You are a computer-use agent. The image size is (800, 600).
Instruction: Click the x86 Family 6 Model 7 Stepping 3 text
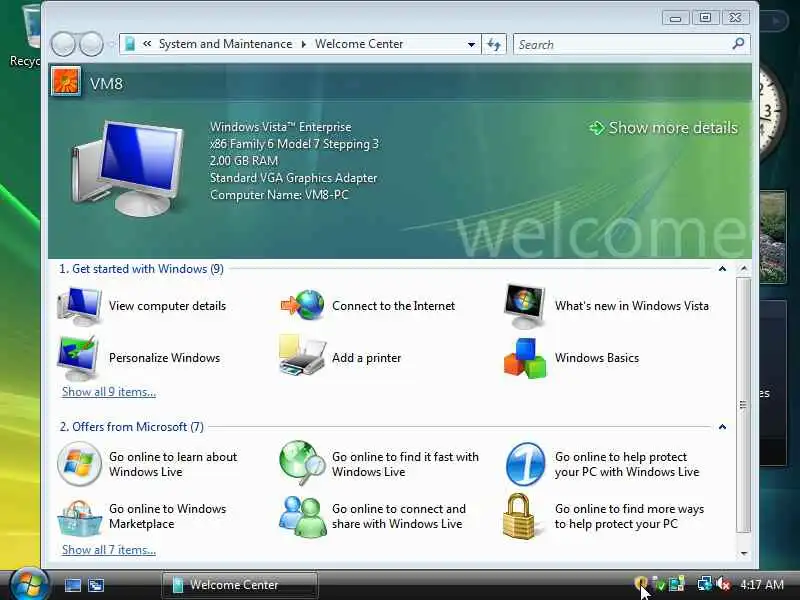[294, 144]
